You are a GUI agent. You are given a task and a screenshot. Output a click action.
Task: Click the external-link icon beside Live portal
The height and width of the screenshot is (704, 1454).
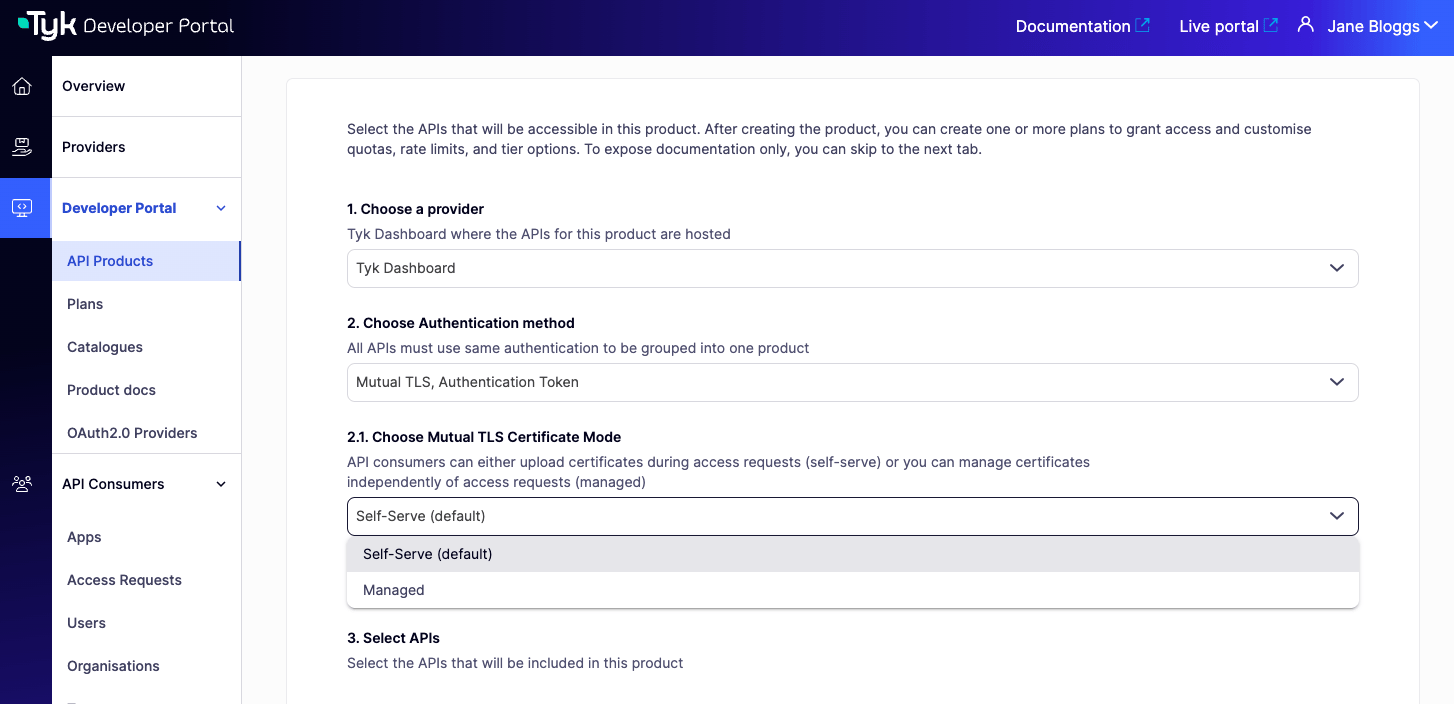1270,25
